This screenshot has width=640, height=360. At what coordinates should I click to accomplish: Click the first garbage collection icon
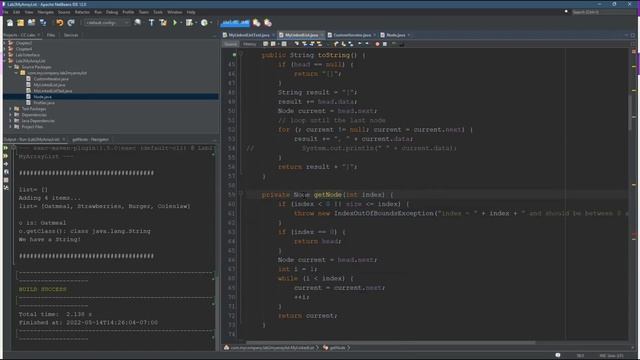click(257, 23)
